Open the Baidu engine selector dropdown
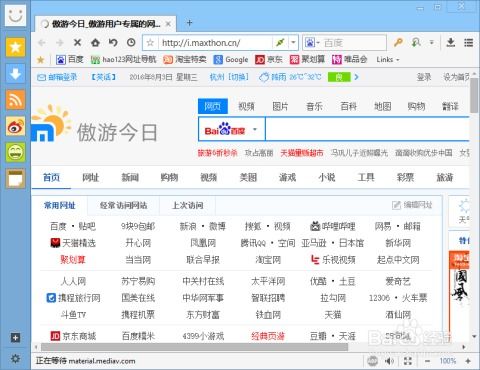 pyautogui.click(x=255, y=129)
